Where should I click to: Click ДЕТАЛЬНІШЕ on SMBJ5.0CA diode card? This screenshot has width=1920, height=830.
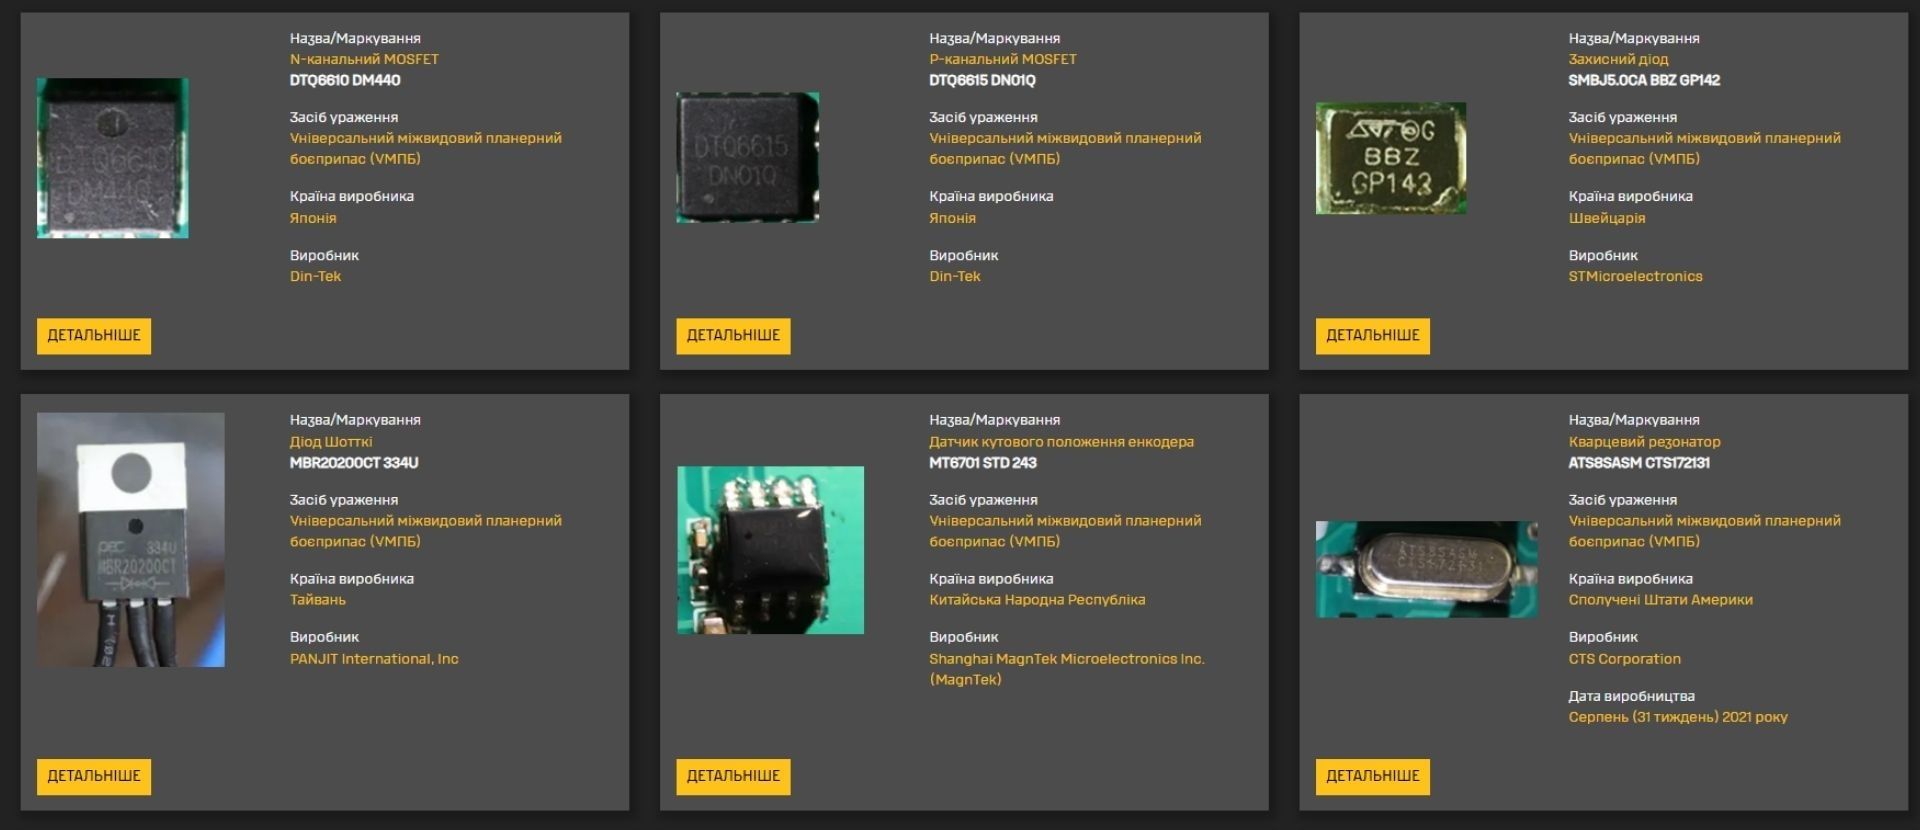(1372, 336)
